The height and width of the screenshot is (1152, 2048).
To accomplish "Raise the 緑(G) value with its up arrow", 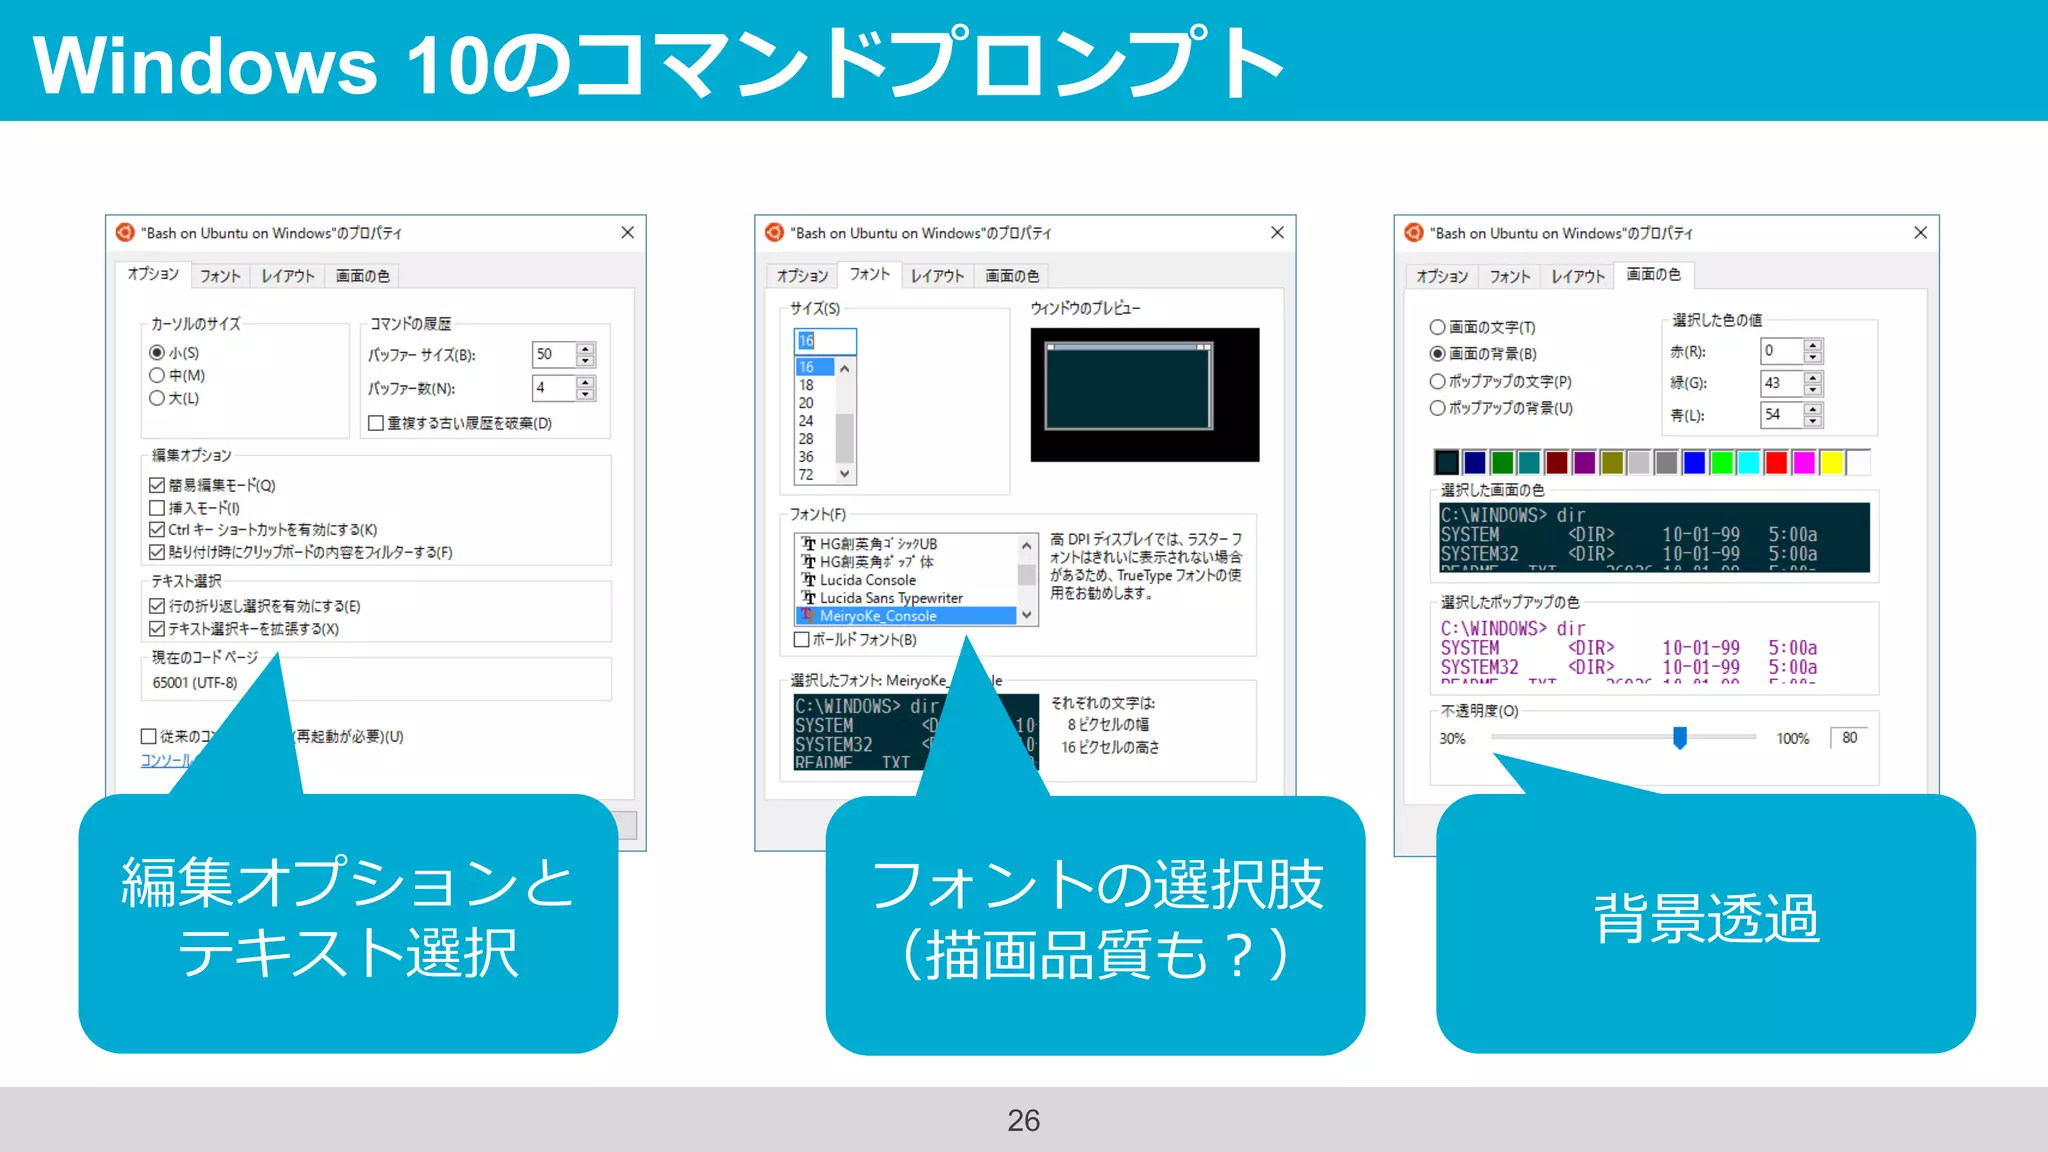I will pos(1813,377).
